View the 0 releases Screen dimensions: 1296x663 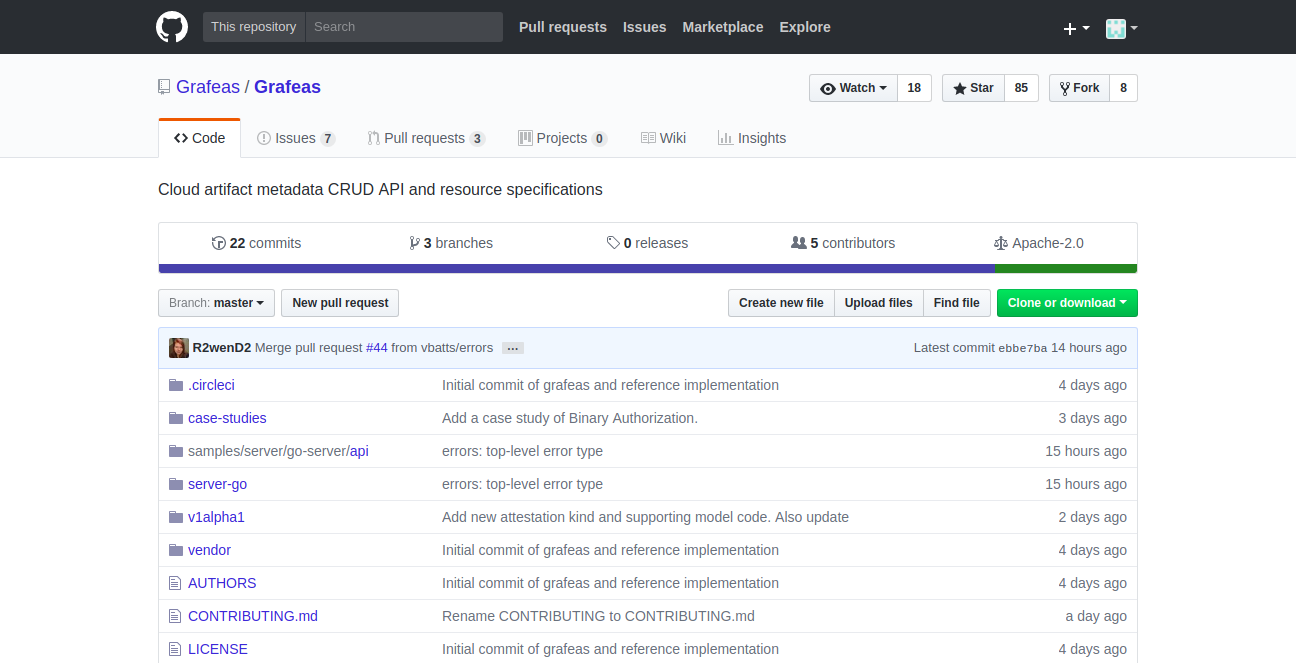click(647, 243)
